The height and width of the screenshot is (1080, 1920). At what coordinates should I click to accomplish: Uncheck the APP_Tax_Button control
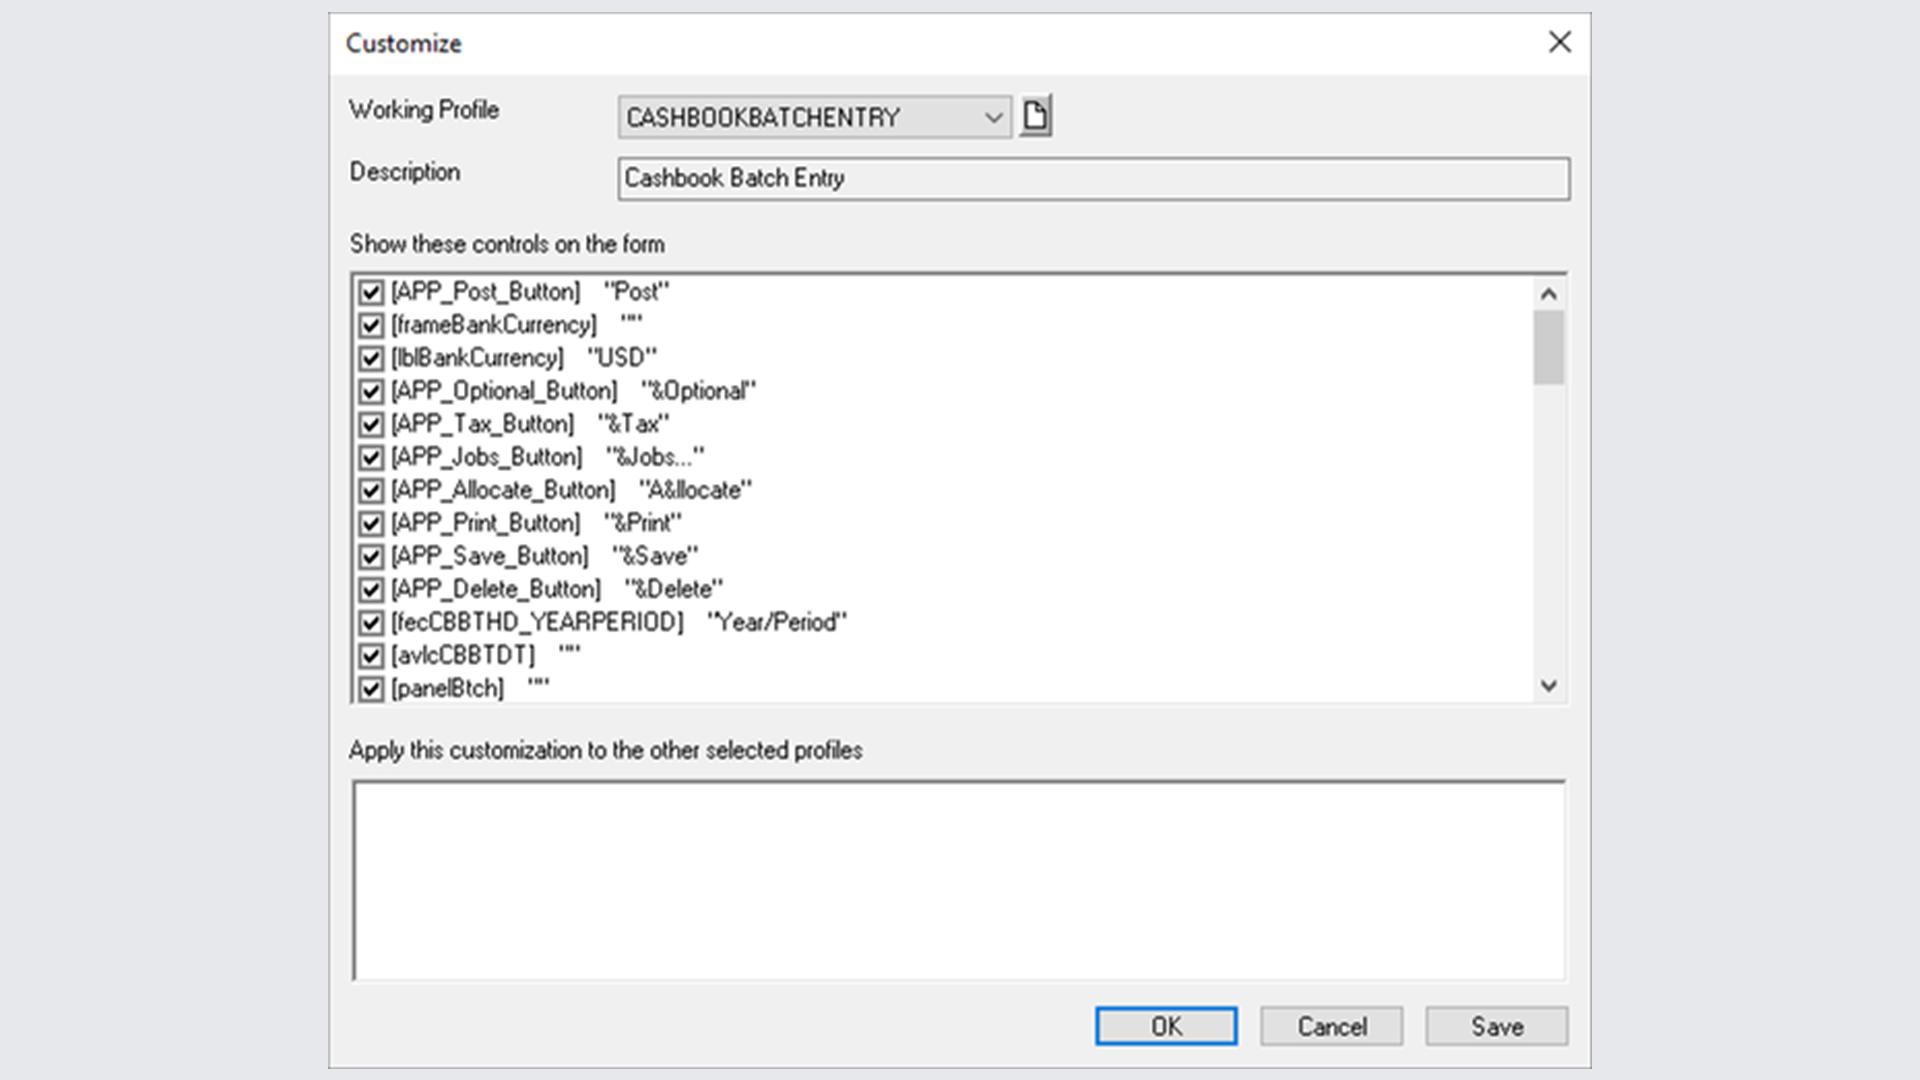[369, 424]
